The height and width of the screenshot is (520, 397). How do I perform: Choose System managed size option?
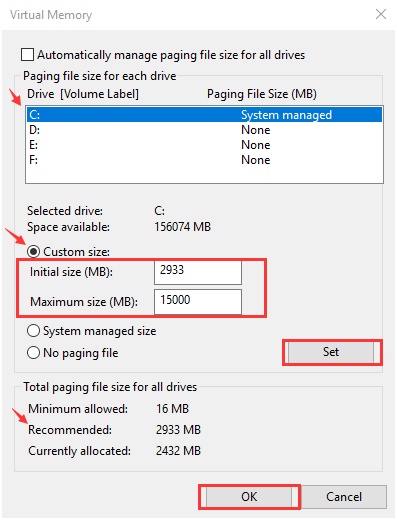[x=34, y=331]
